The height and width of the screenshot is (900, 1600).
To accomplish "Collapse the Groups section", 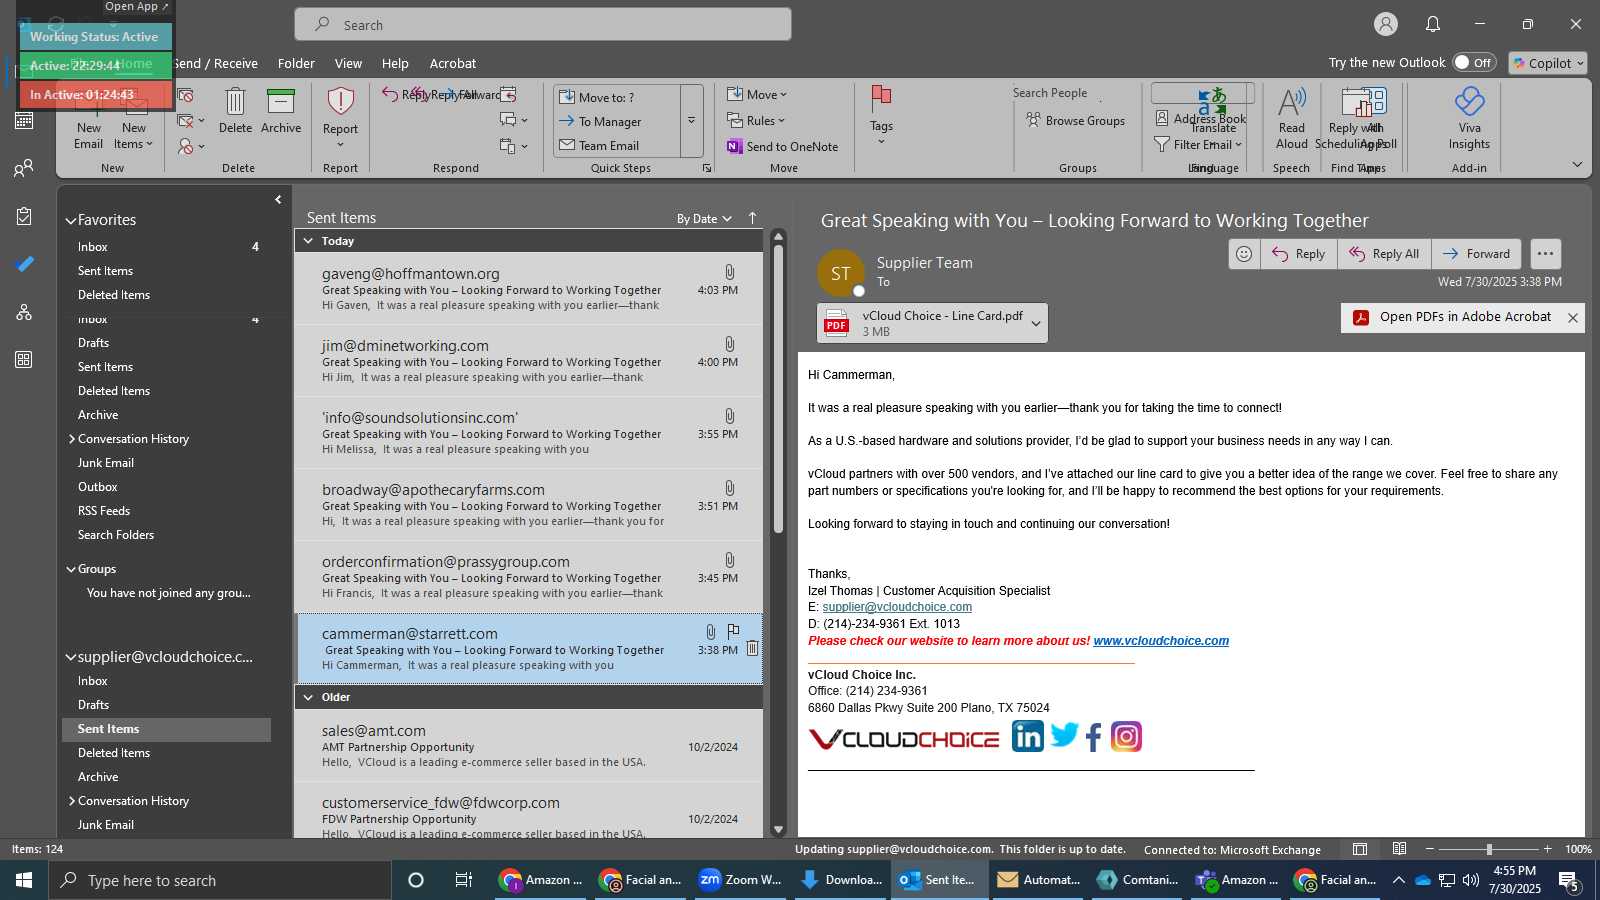I will coord(71,570).
